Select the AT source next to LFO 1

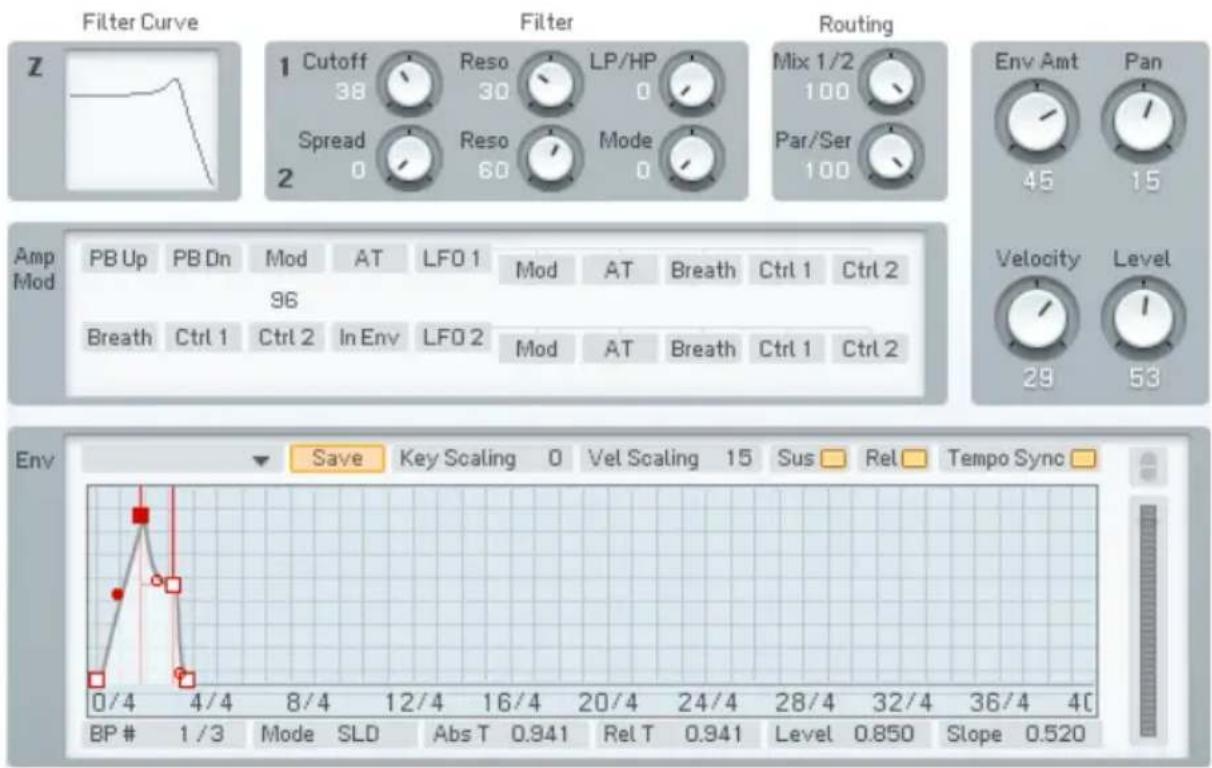click(x=369, y=259)
